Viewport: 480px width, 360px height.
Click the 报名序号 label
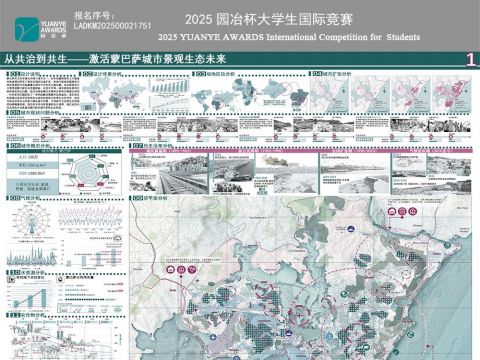tap(95, 16)
